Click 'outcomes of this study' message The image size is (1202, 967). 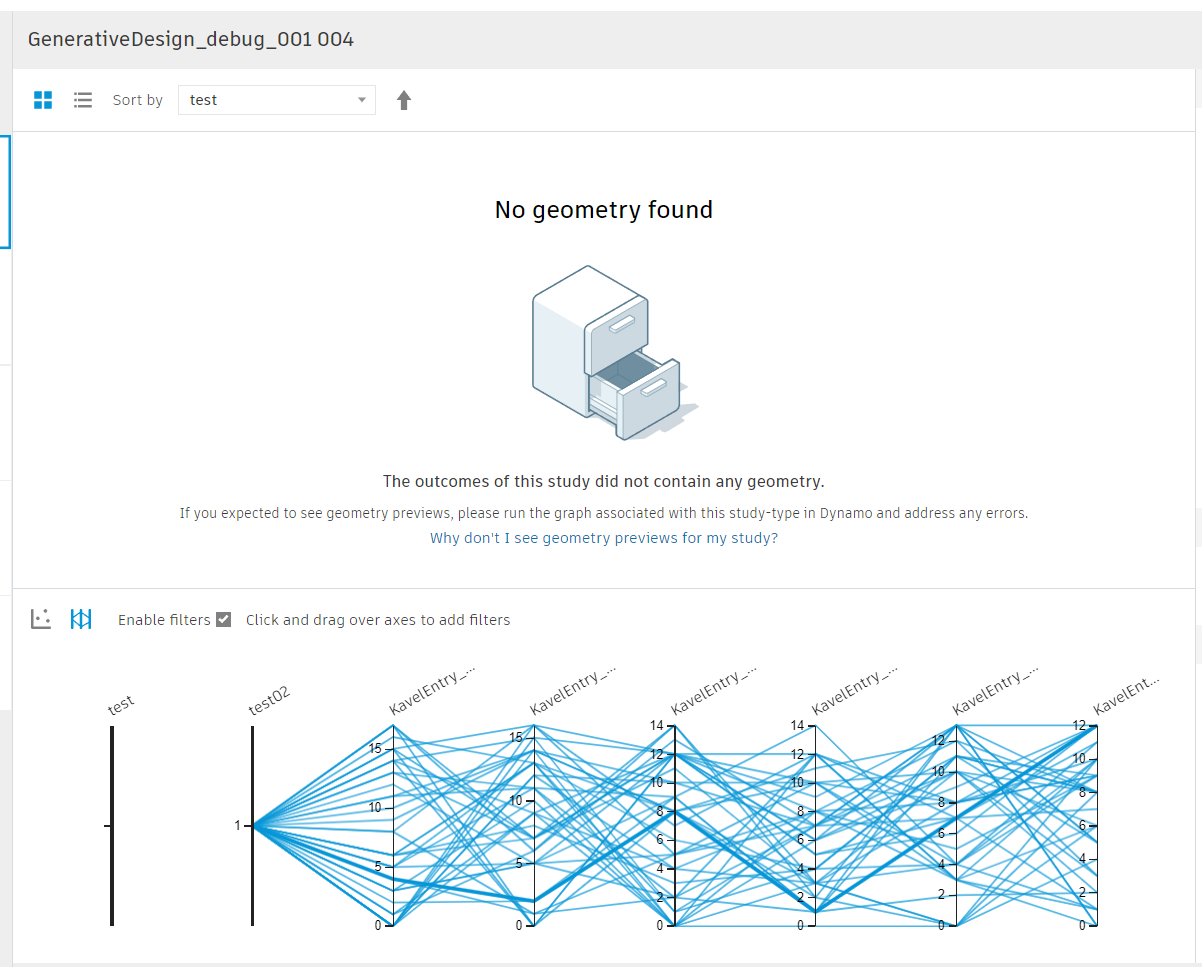[x=604, y=481]
